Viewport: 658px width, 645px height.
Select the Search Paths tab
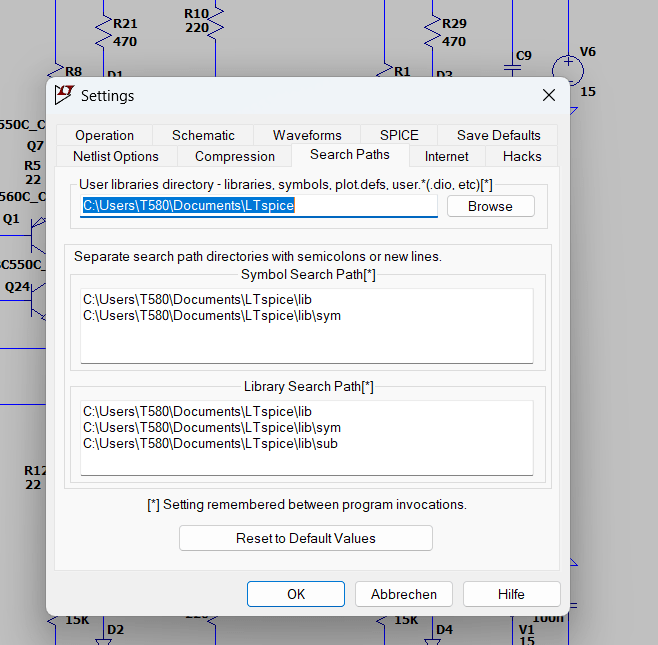350,154
